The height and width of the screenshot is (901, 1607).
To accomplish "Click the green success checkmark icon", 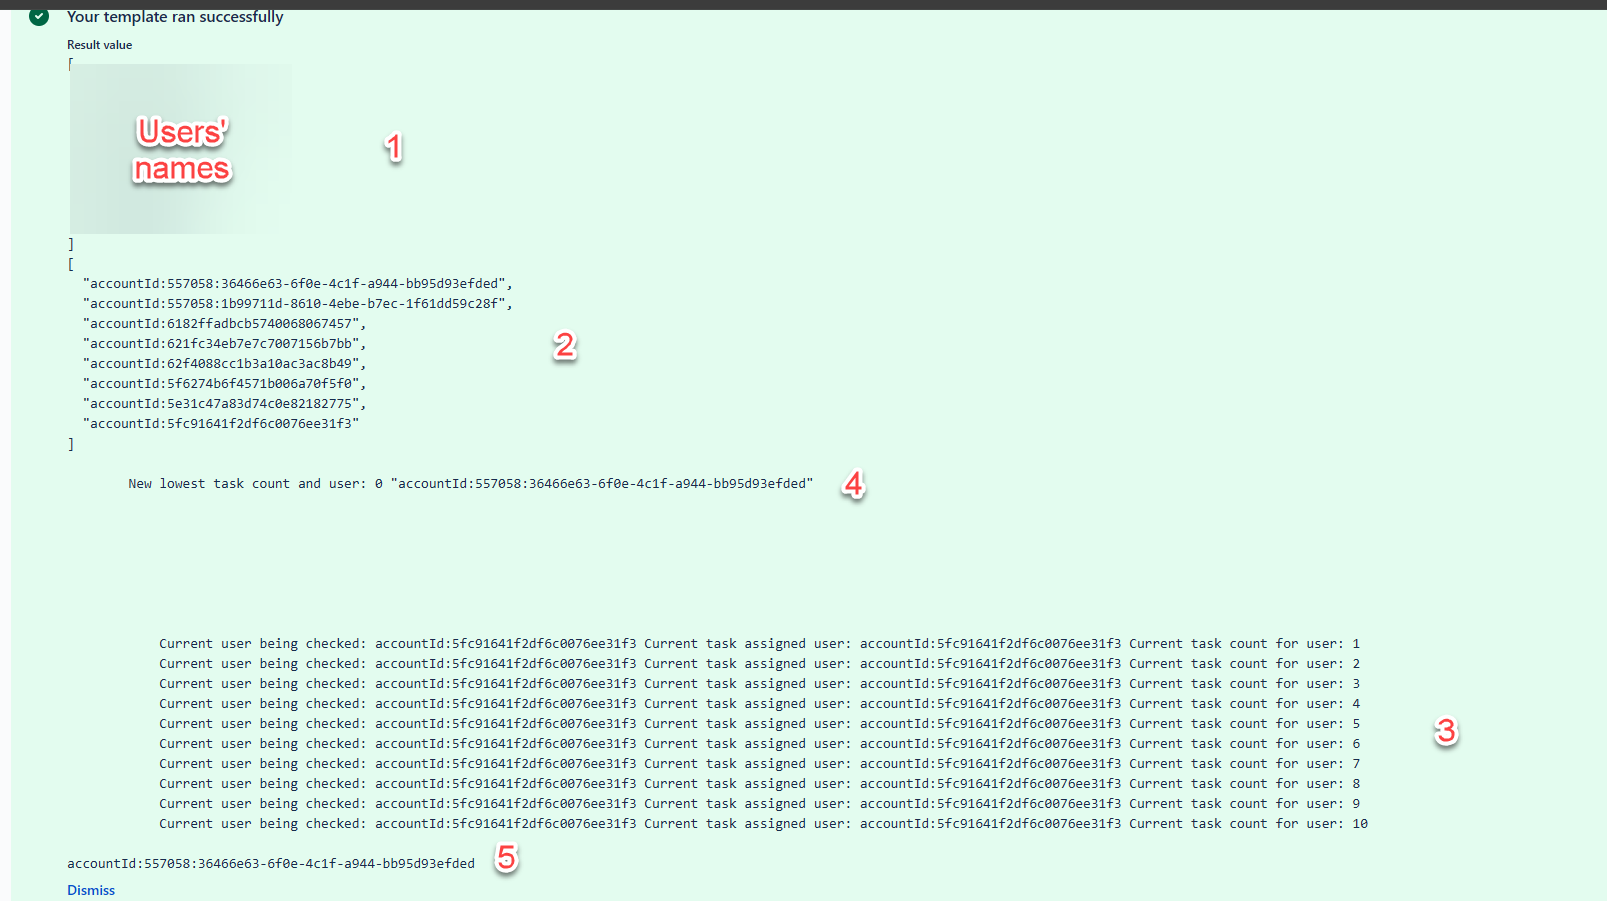I will pyautogui.click(x=39, y=17).
